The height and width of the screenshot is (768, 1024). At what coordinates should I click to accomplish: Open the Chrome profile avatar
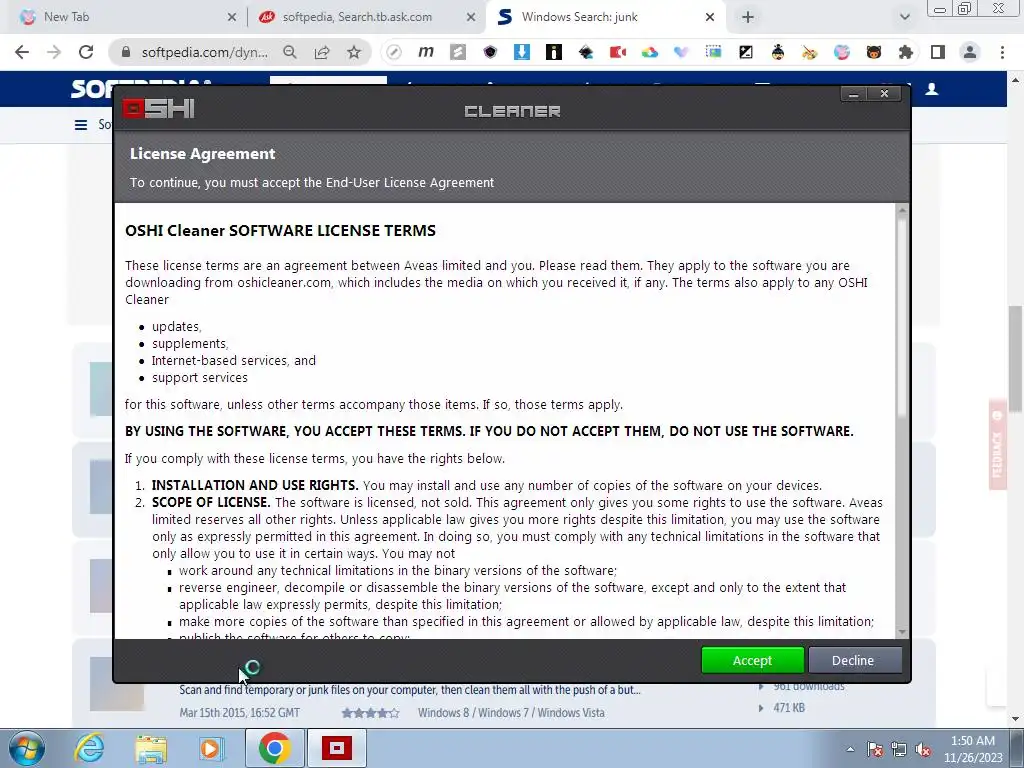pos(970,52)
